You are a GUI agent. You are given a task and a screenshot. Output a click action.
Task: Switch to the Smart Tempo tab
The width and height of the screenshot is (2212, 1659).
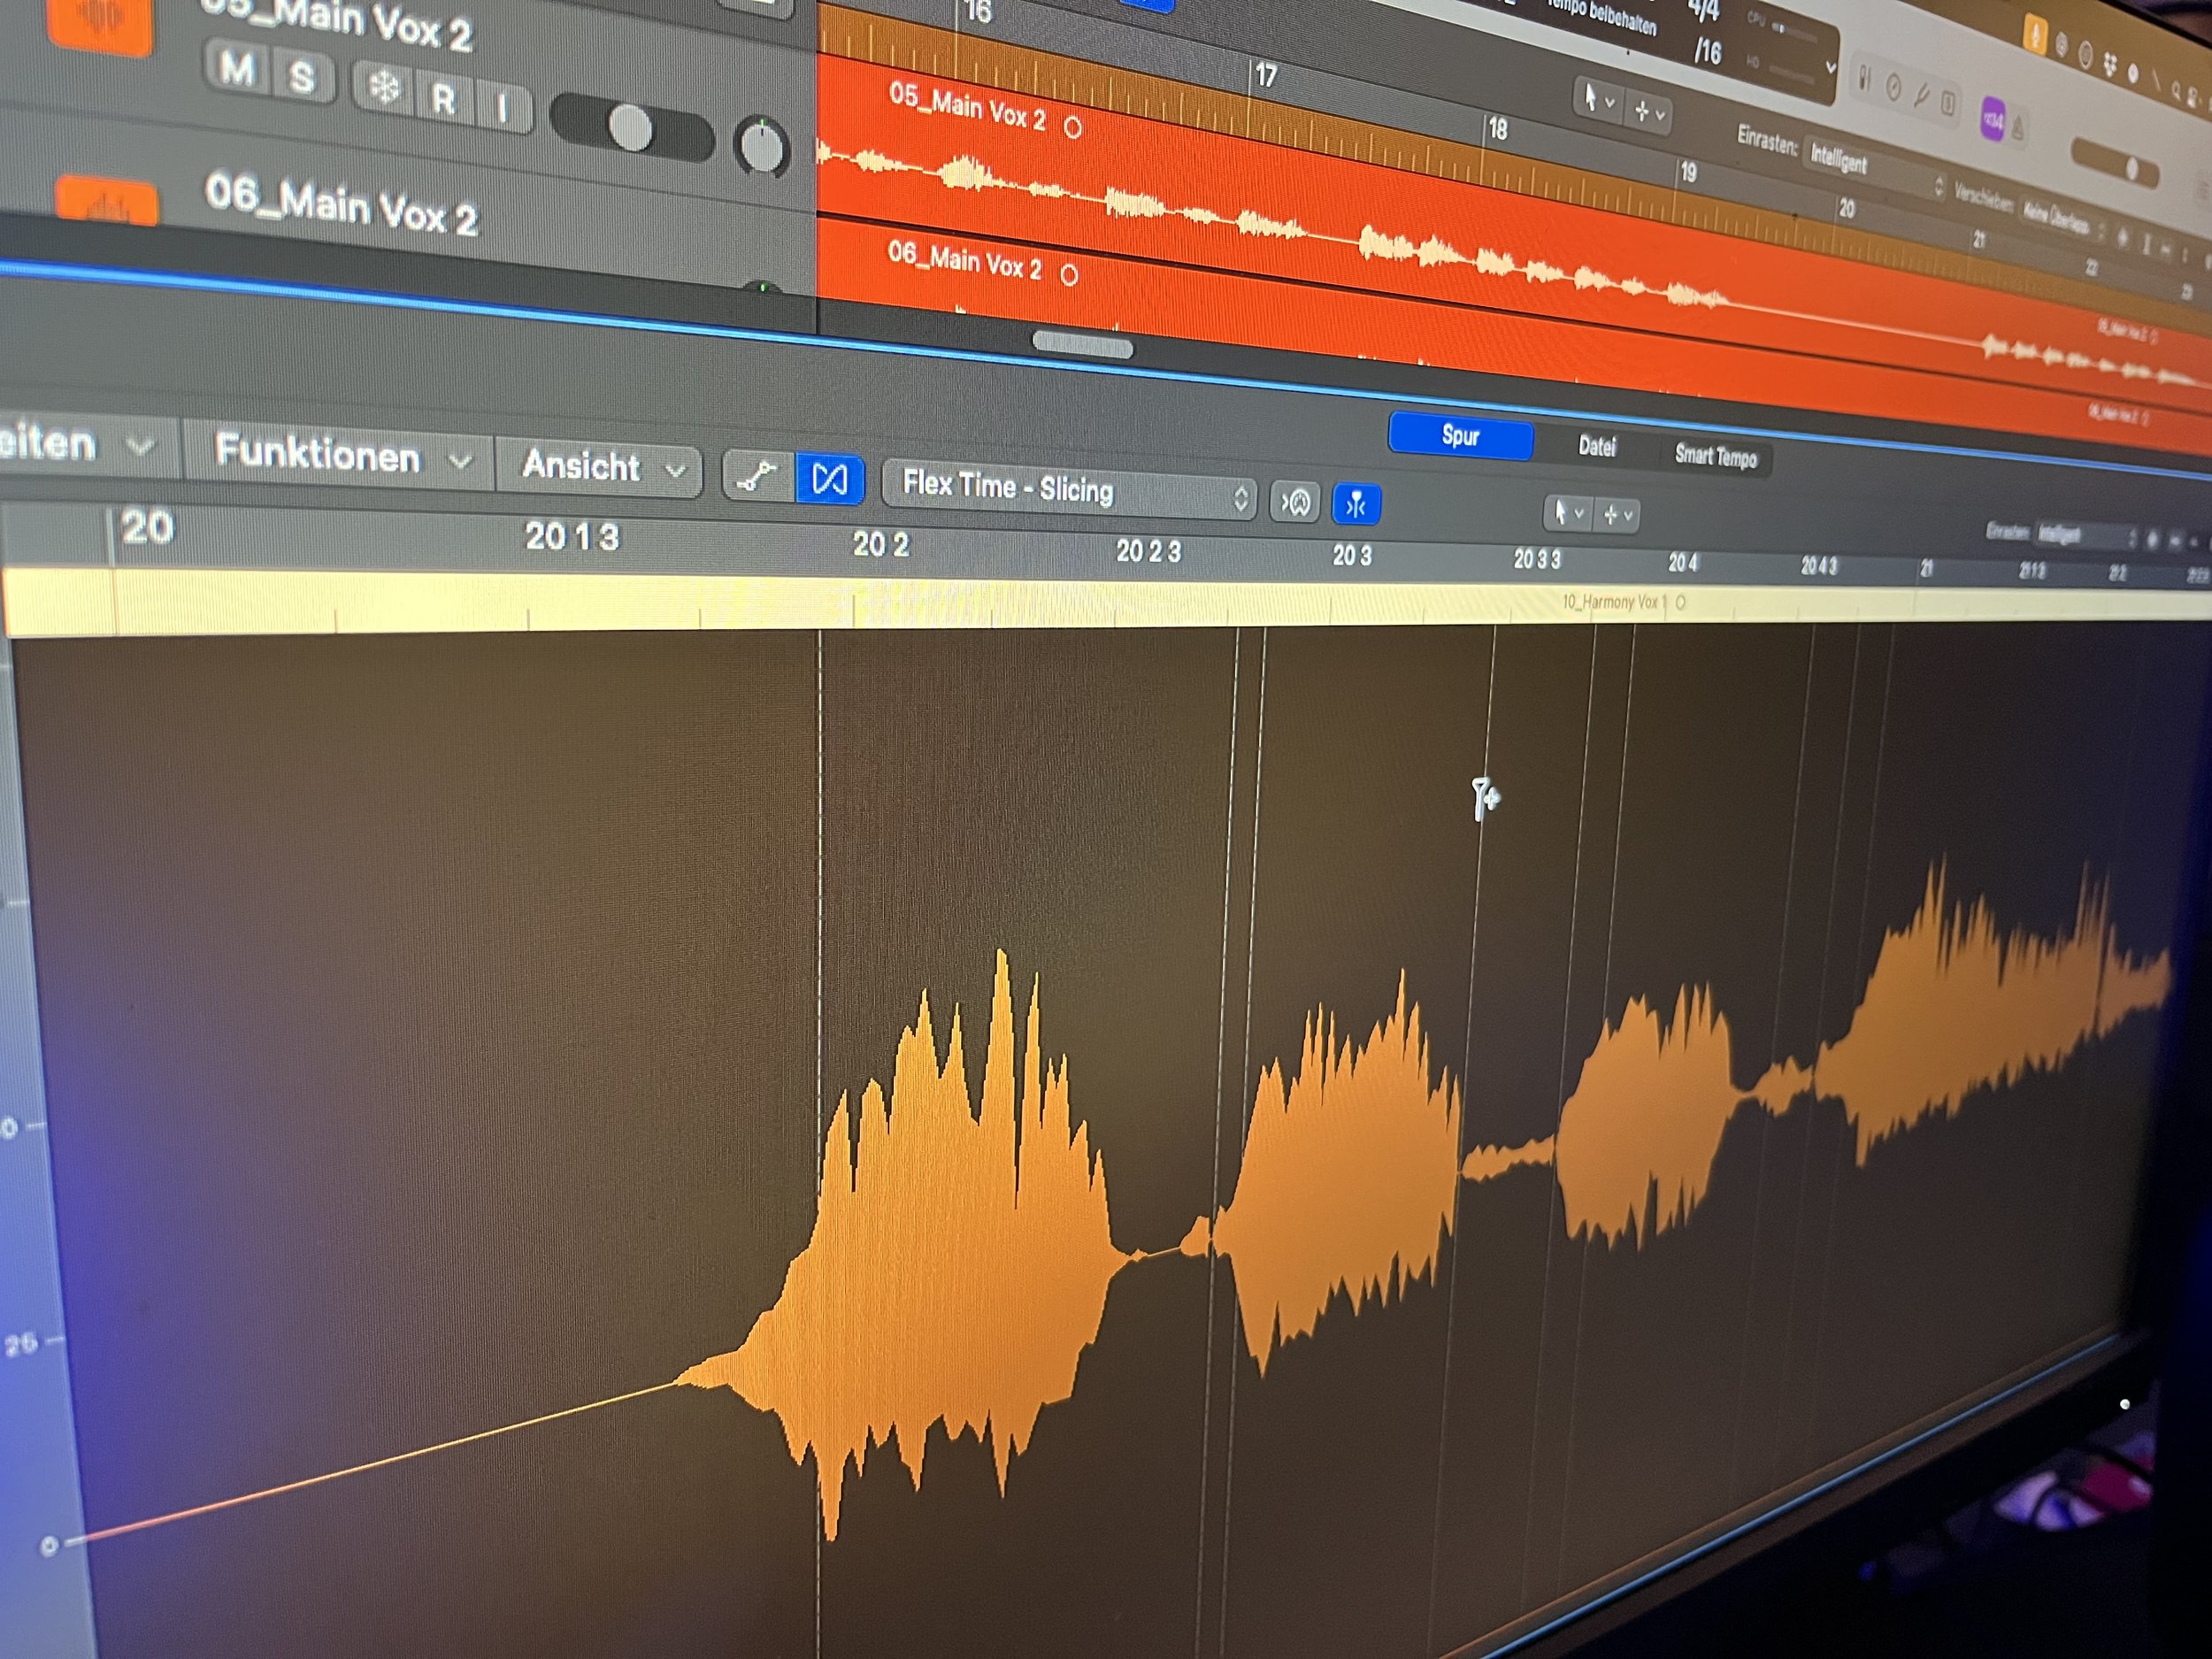1715,456
